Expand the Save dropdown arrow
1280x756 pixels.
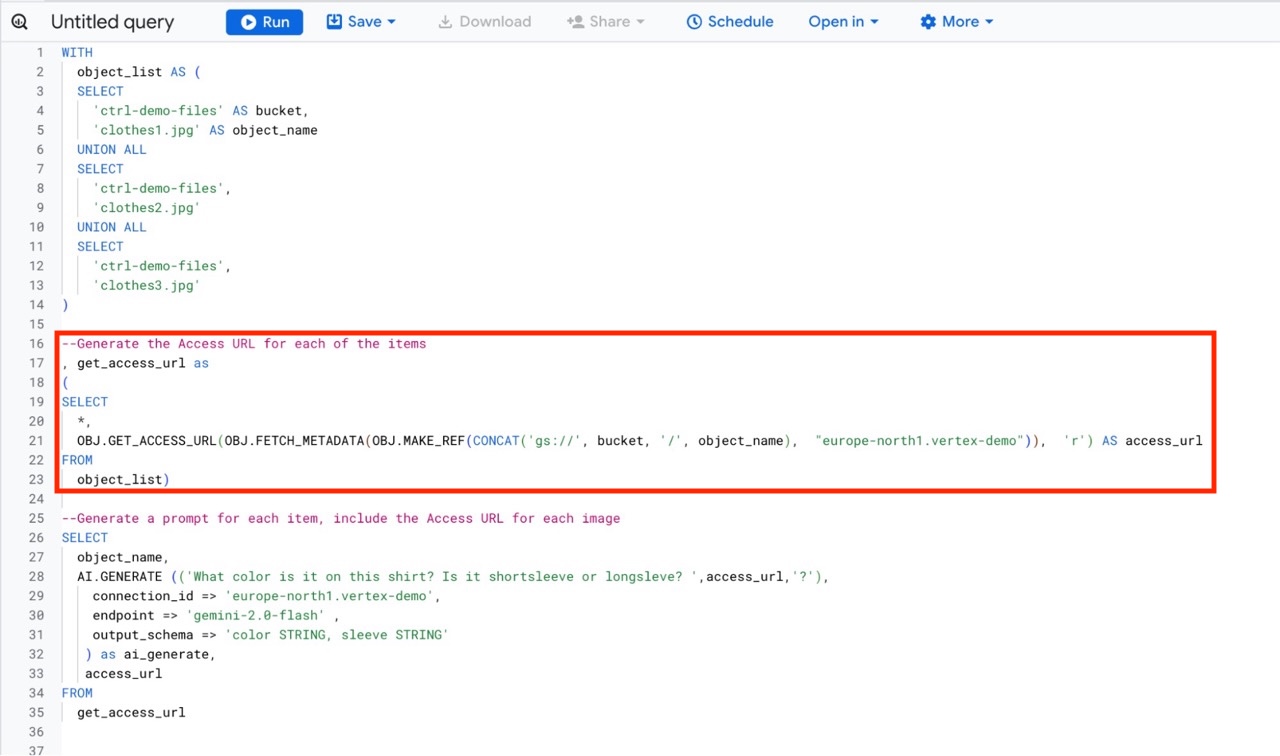[x=391, y=22]
